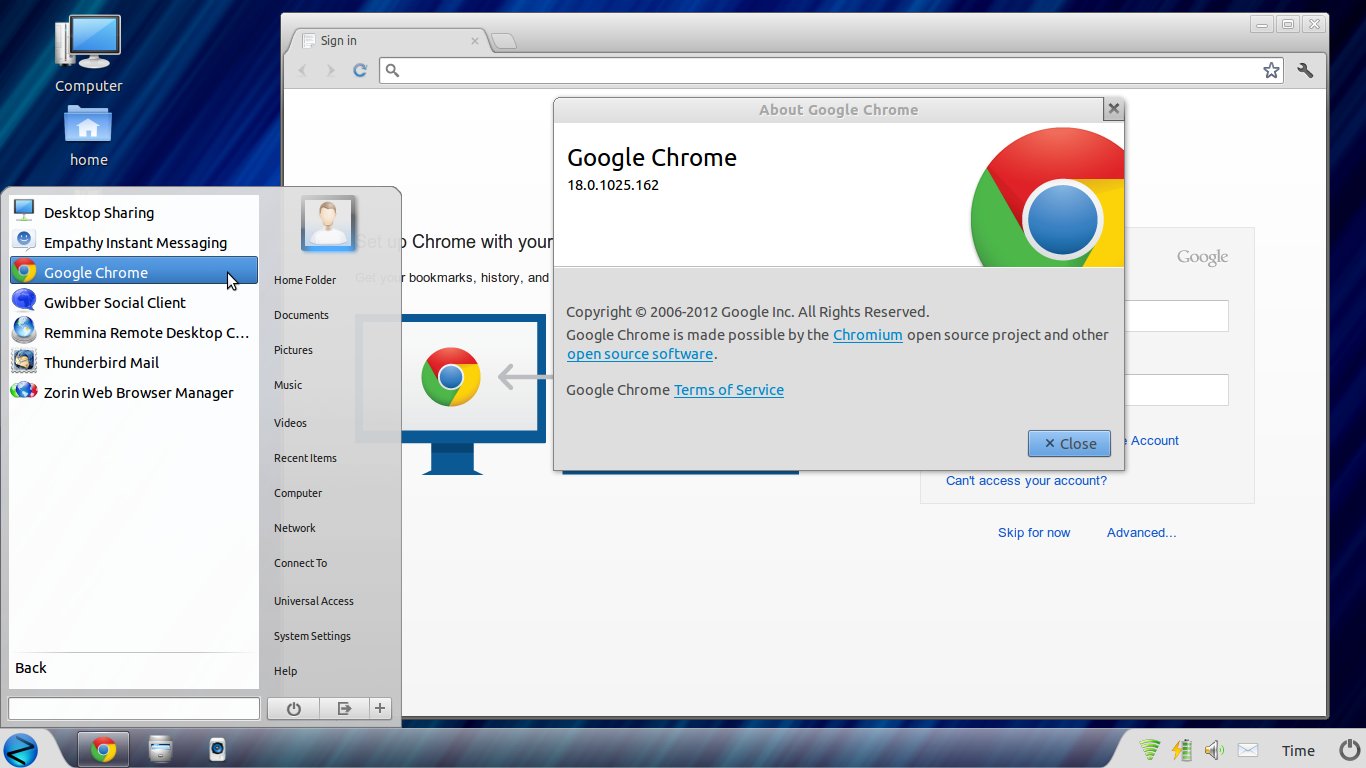Click the Zorin start menu button
This screenshot has width=1366, height=768.
pyautogui.click(x=21, y=749)
